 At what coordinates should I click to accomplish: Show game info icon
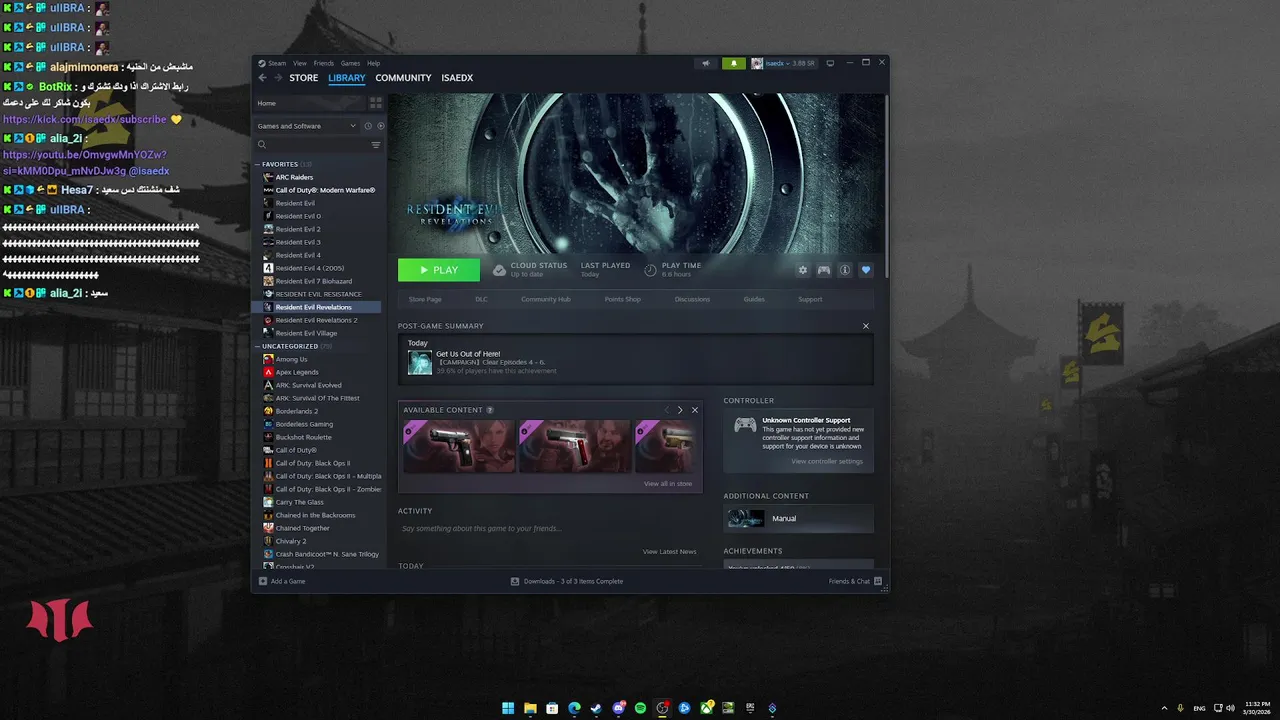pos(845,270)
